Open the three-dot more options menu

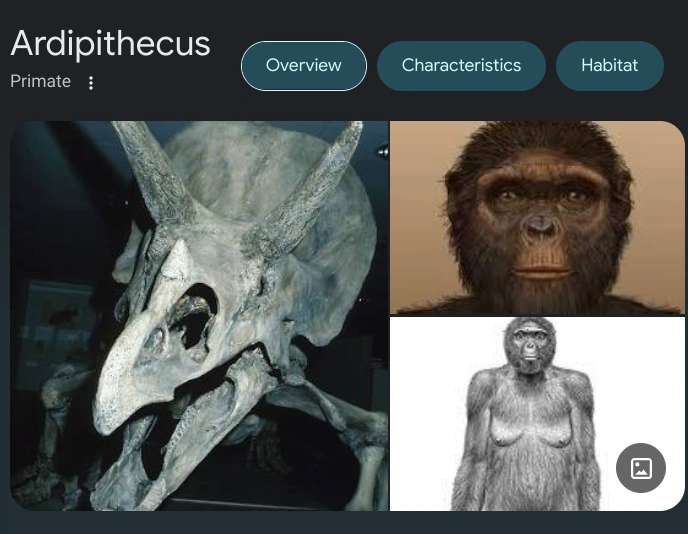[91, 83]
